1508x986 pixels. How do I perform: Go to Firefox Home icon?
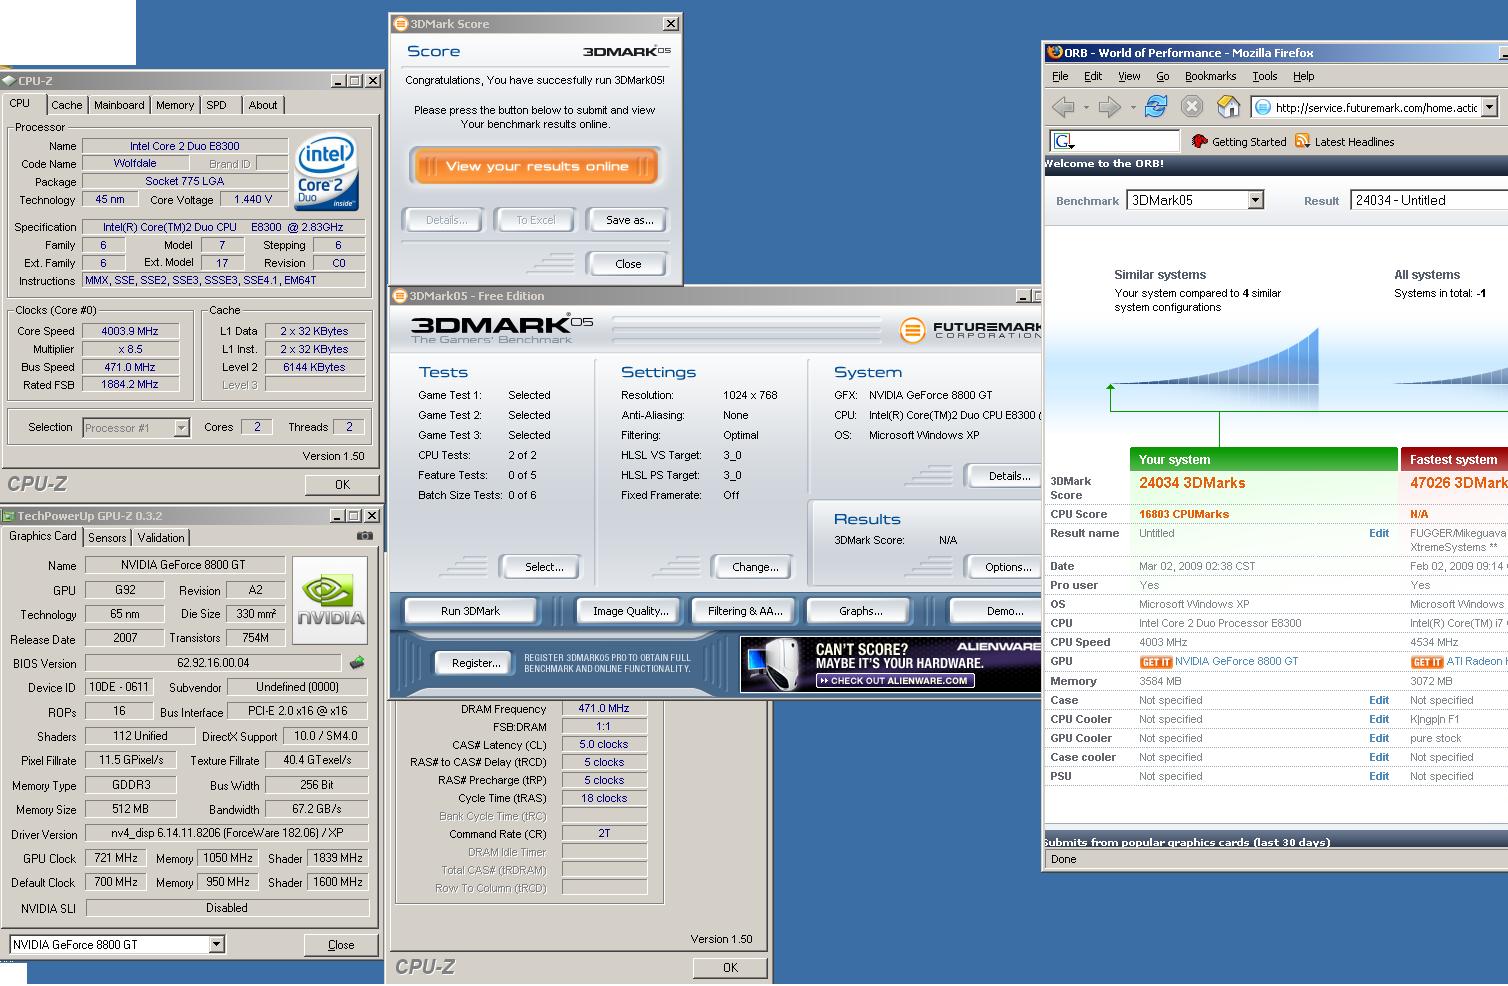coord(1228,107)
